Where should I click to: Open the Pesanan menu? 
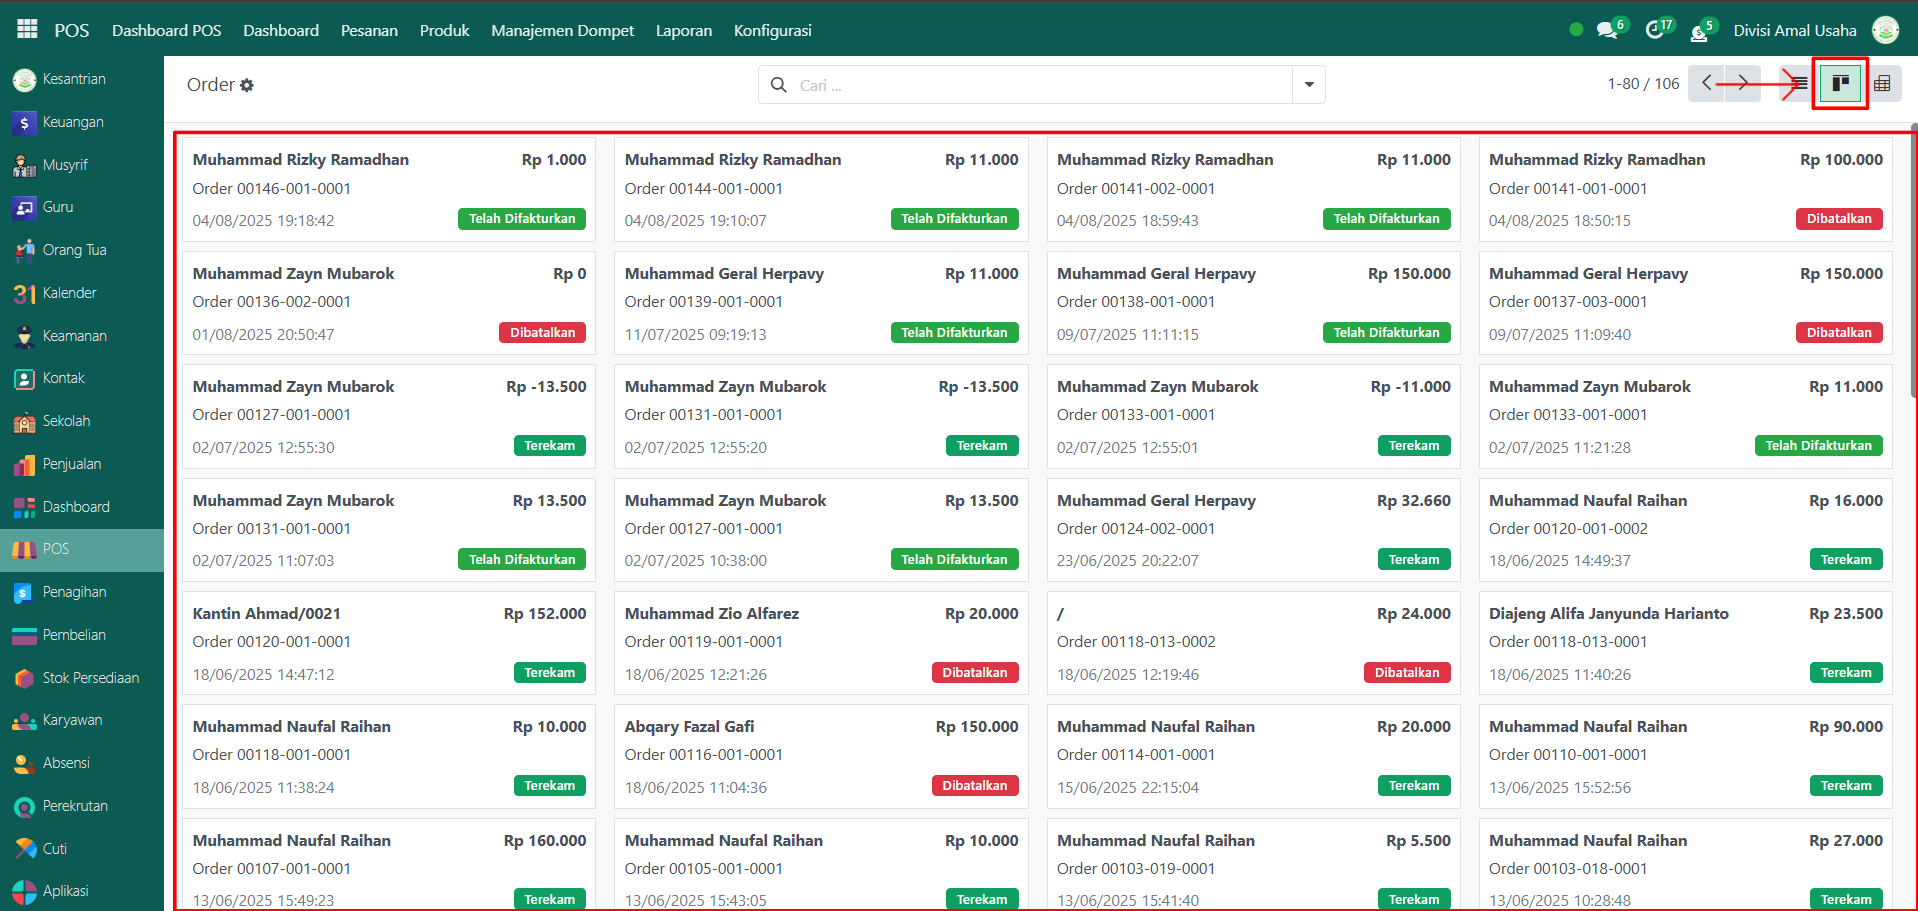coord(369,31)
